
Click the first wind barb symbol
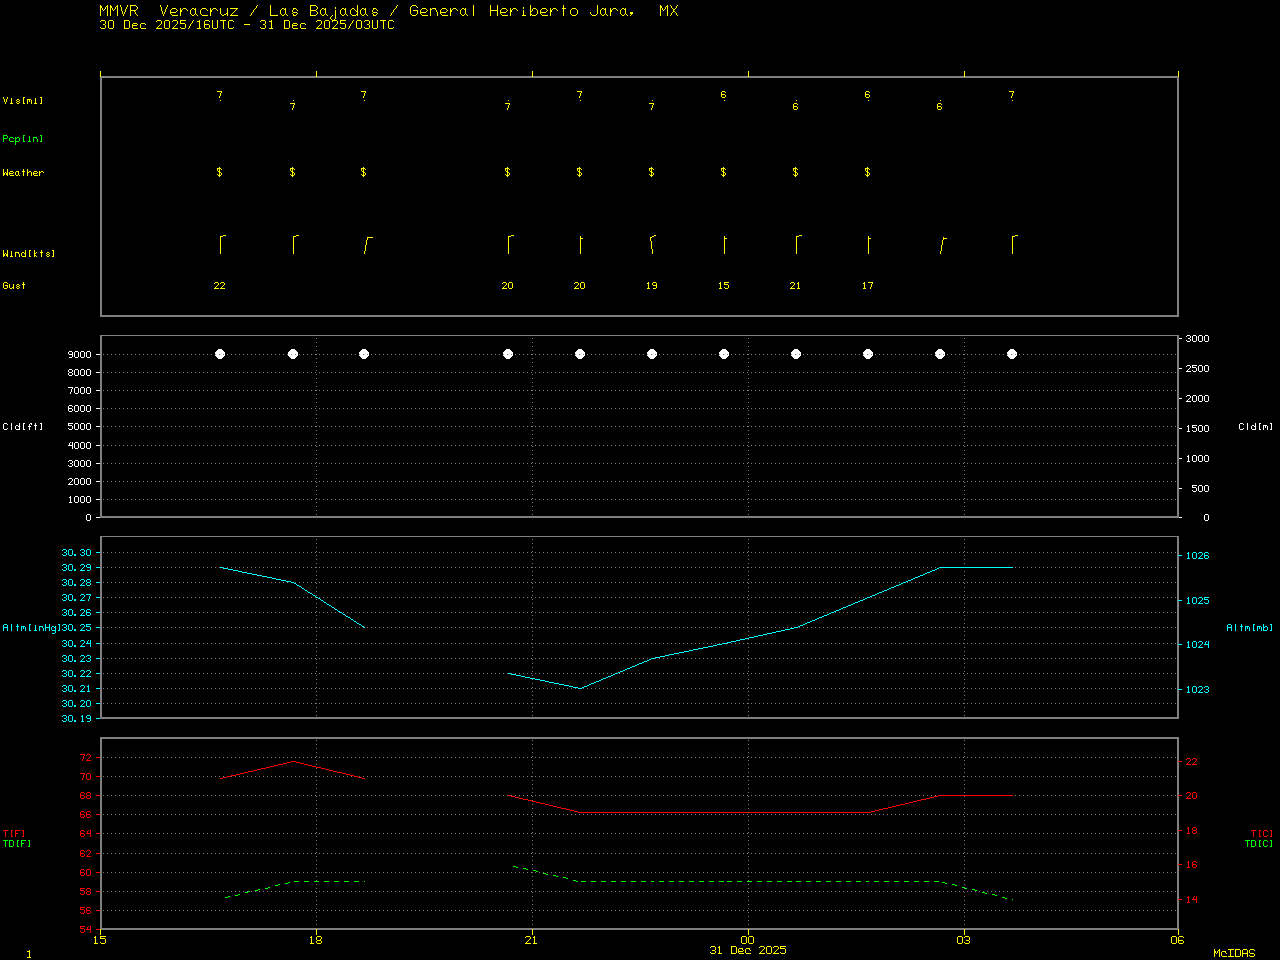coord(221,244)
